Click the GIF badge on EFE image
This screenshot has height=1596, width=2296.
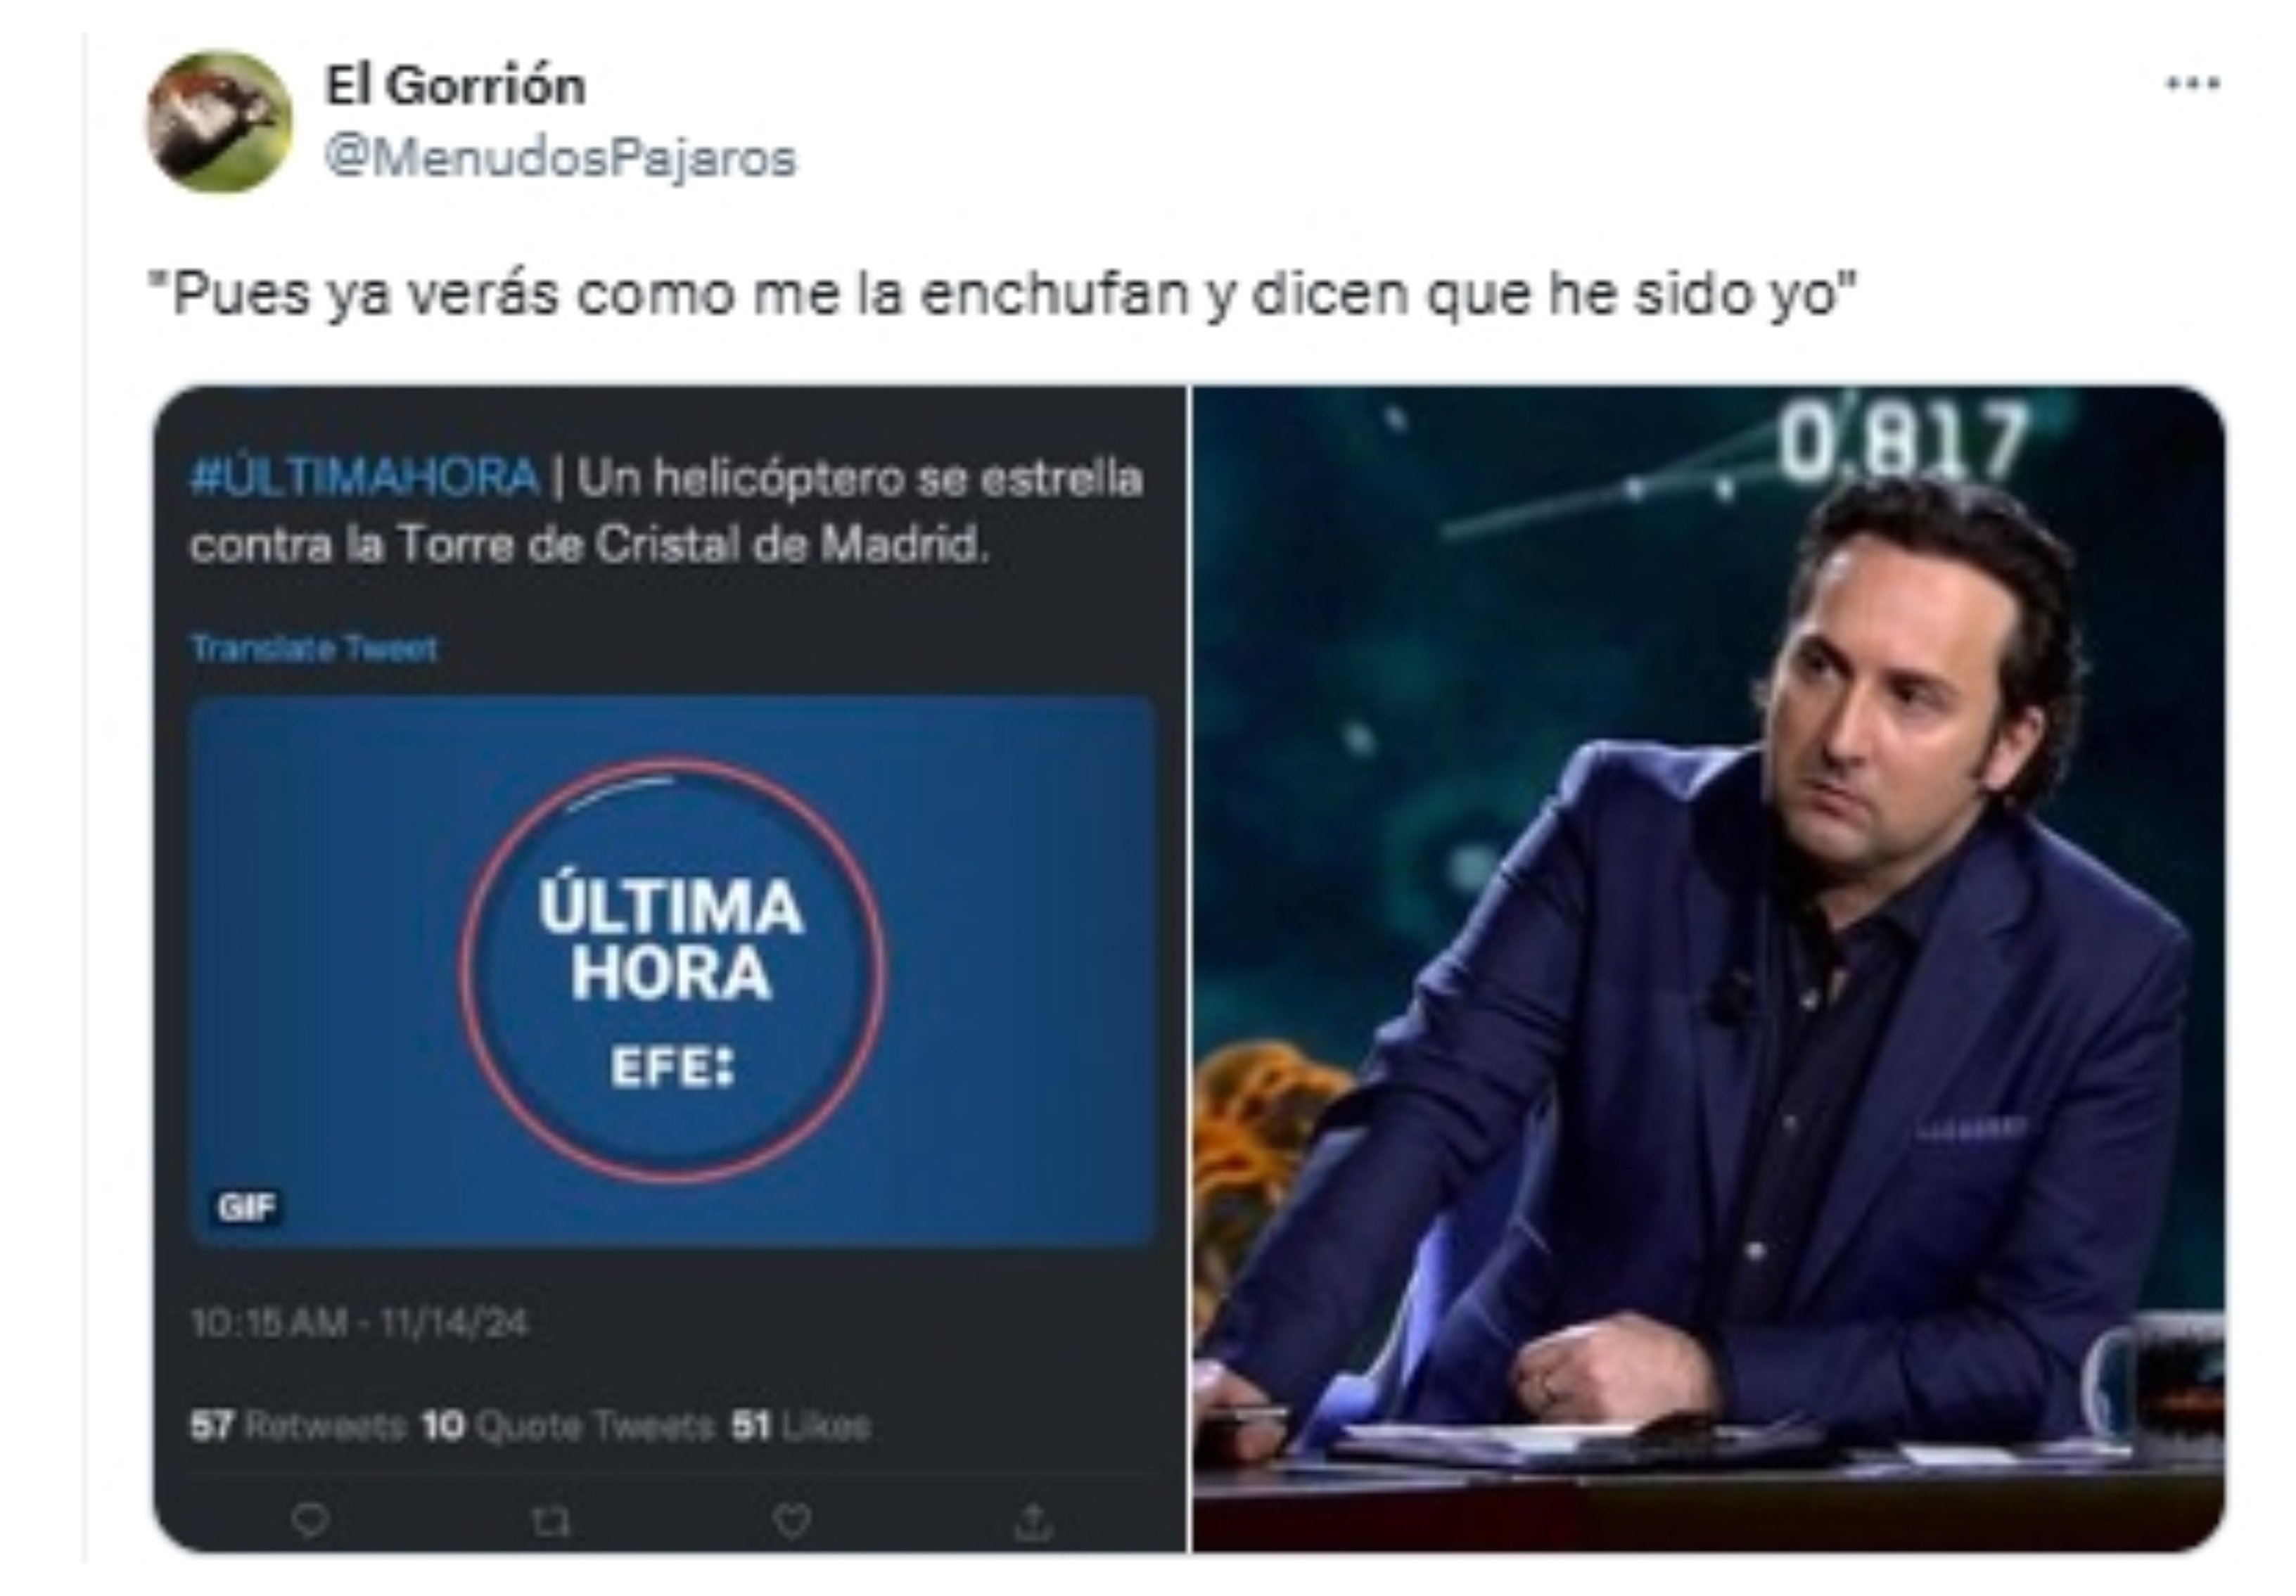pyautogui.click(x=246, y=1207)
